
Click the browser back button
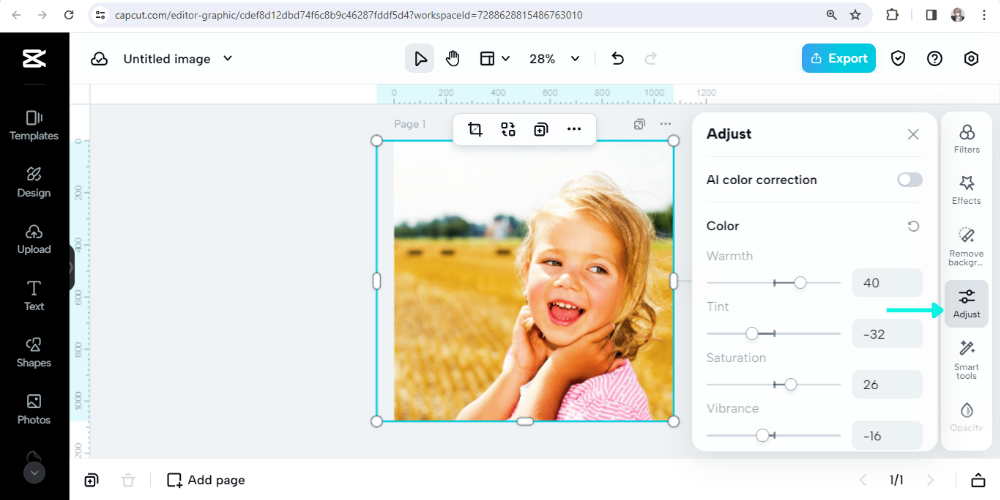coord(16,15)
